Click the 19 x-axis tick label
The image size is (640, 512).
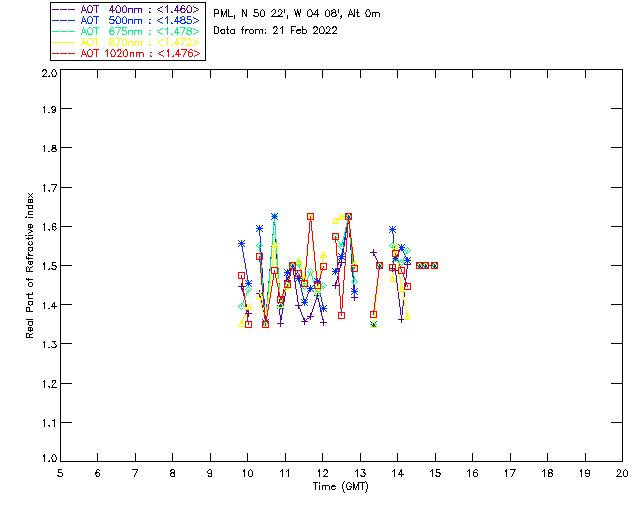tap(585, 473)
